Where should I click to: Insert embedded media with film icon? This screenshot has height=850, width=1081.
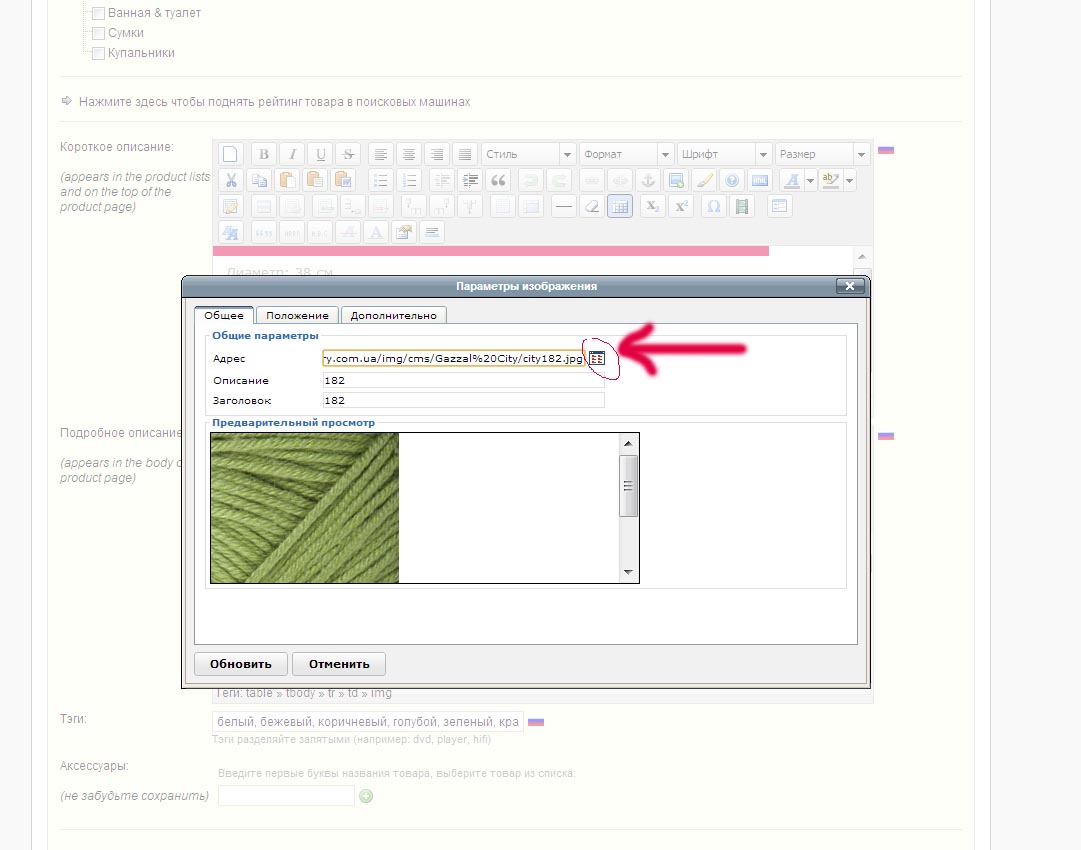[x=742, y=206]
